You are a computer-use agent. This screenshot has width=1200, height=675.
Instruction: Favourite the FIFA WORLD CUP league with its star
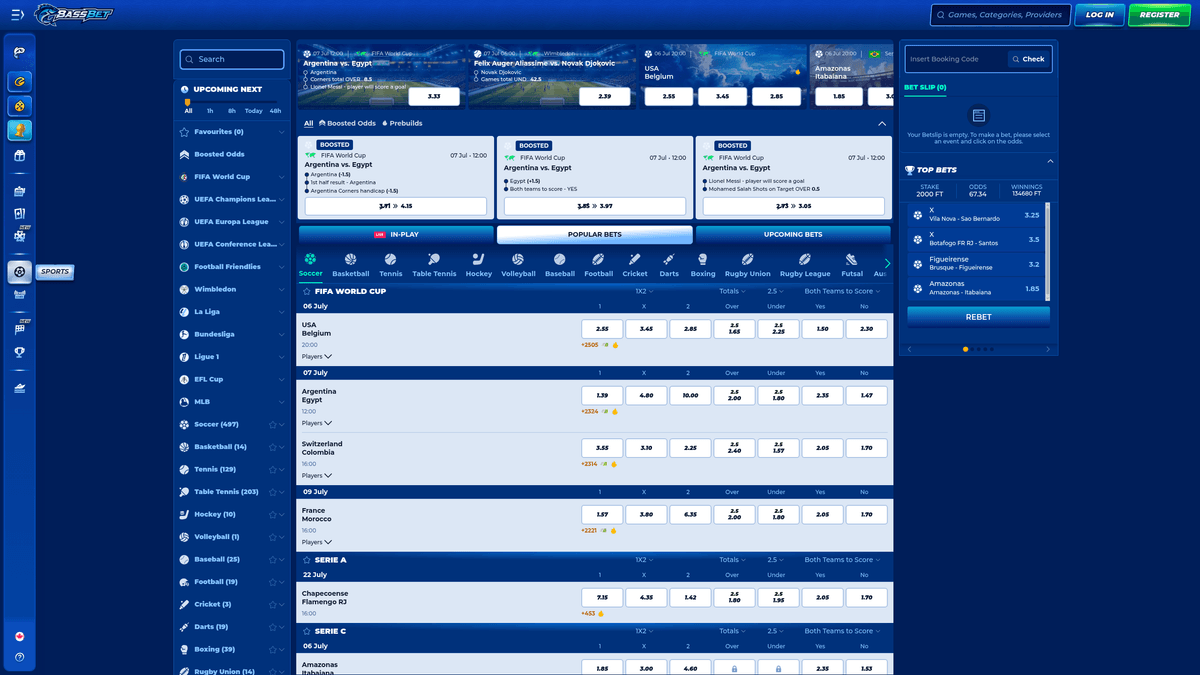point(306,291)
